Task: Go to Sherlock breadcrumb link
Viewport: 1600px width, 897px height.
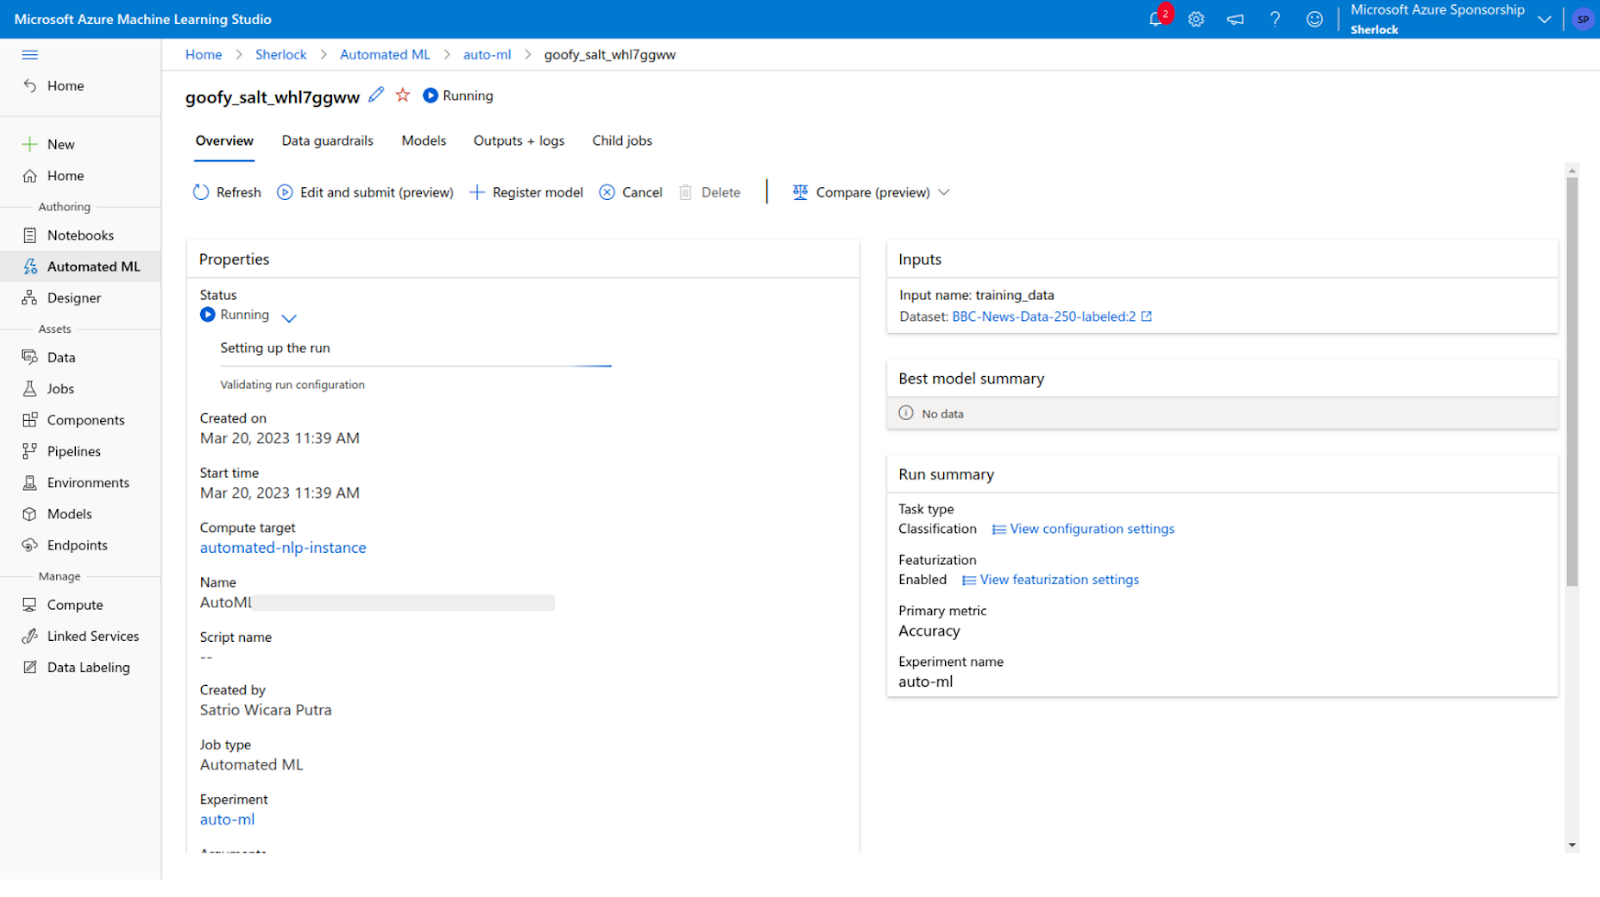Action: coord(281,55)
